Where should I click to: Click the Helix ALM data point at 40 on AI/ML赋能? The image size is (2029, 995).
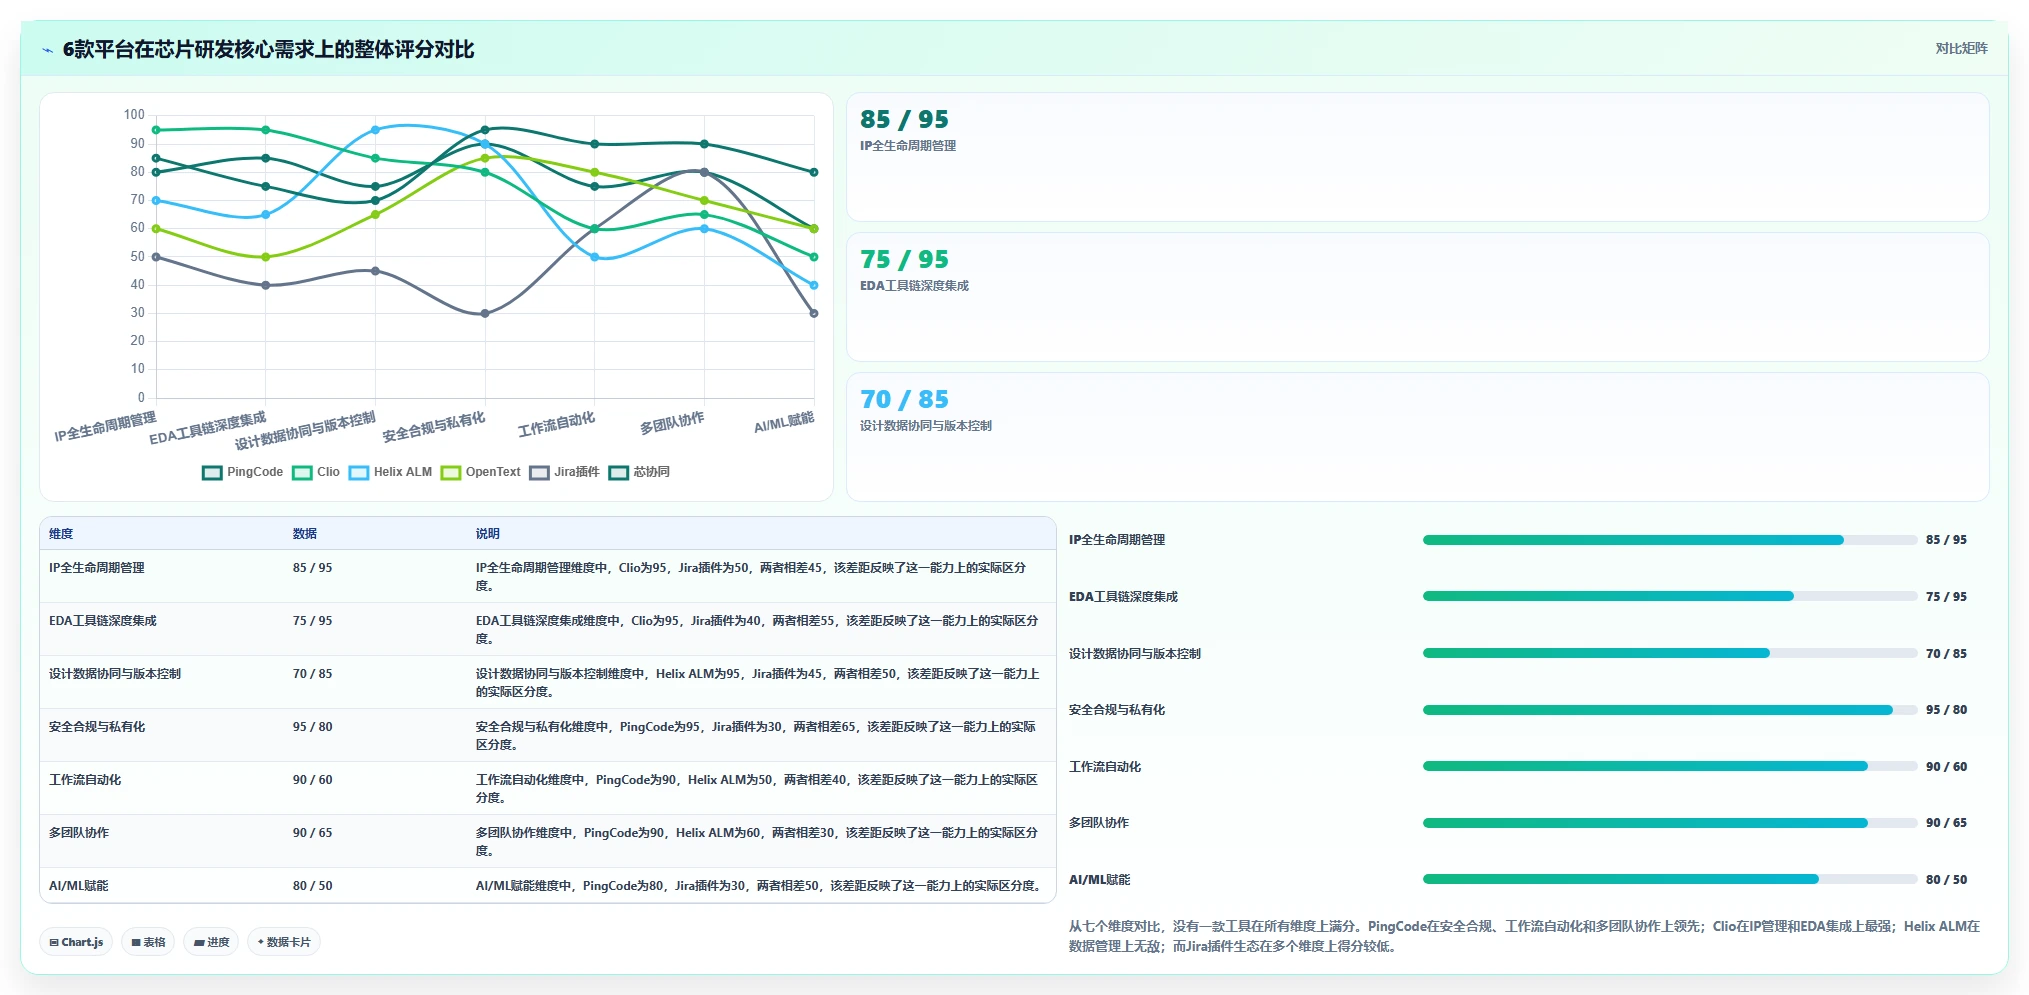tap(814, 285)
